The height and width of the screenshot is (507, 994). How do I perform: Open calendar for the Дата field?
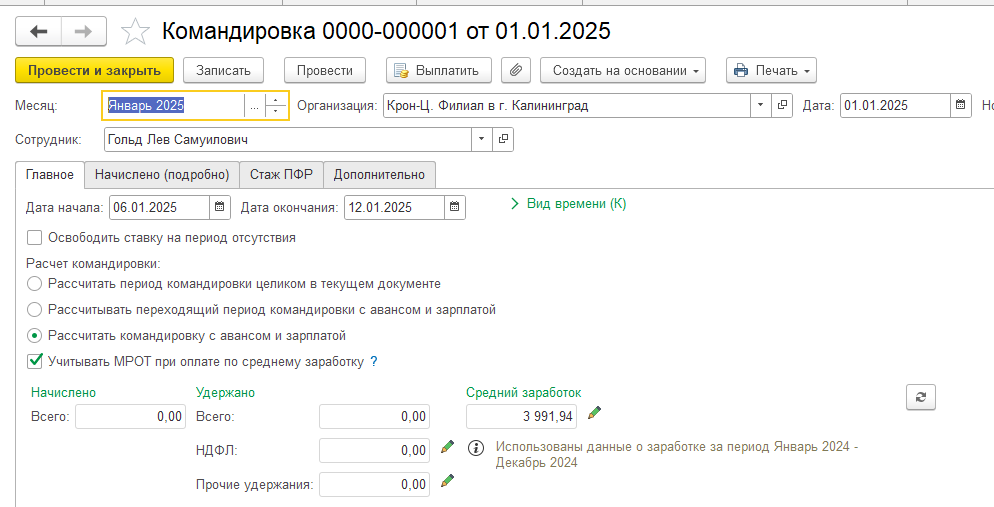click(960, 105)
